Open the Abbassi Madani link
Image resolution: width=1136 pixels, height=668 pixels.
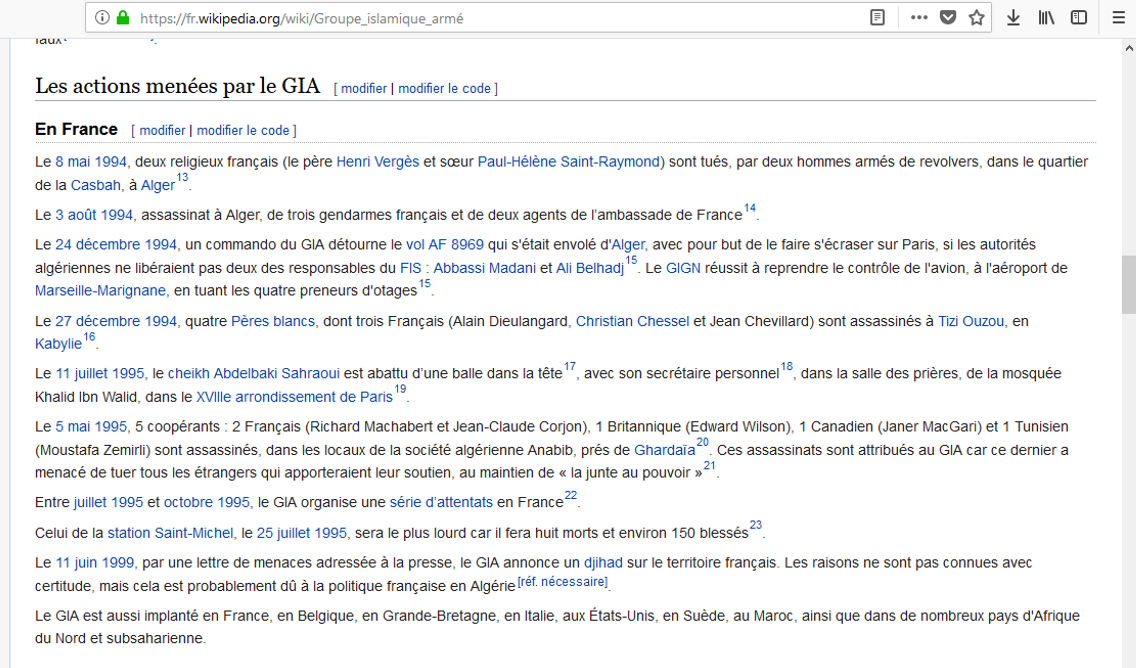(x=485, y=268)
